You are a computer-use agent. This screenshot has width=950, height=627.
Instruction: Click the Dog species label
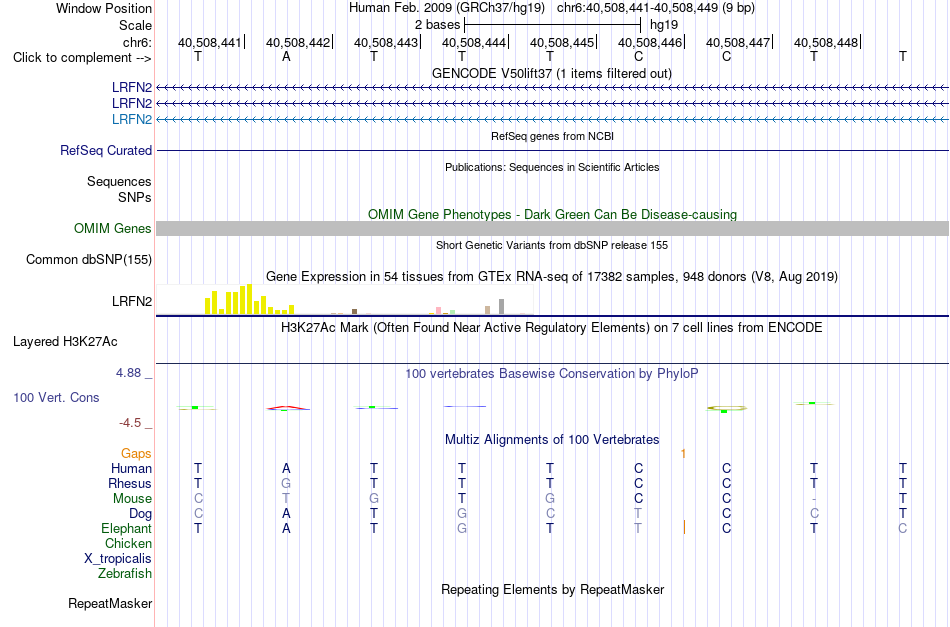(140, 514)
